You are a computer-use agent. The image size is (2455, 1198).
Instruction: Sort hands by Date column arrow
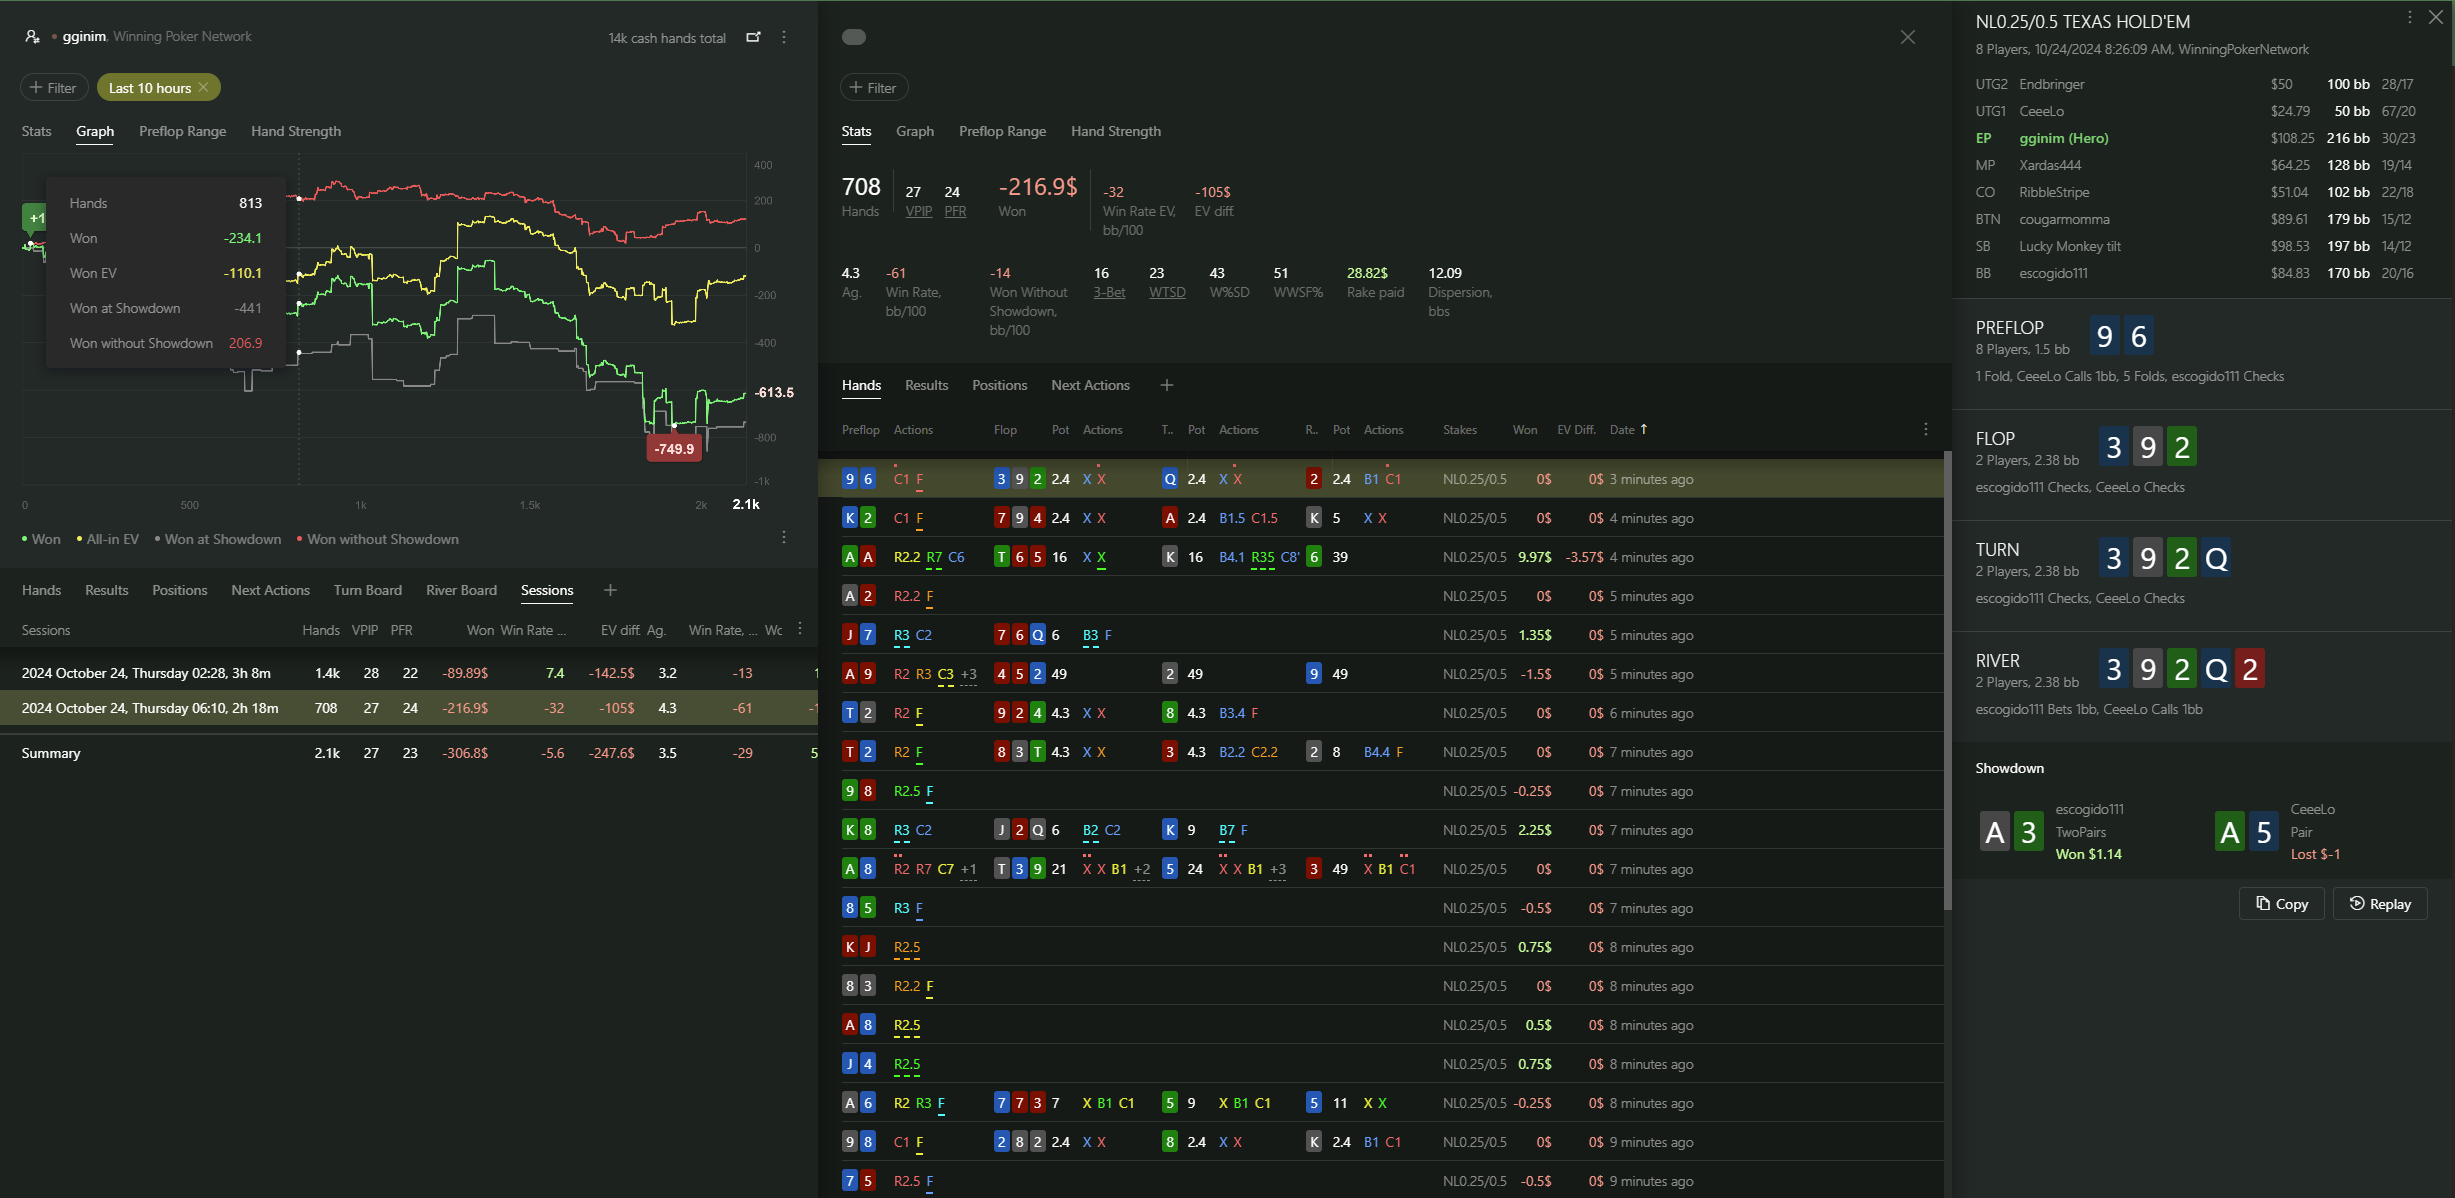(1643, 429)
